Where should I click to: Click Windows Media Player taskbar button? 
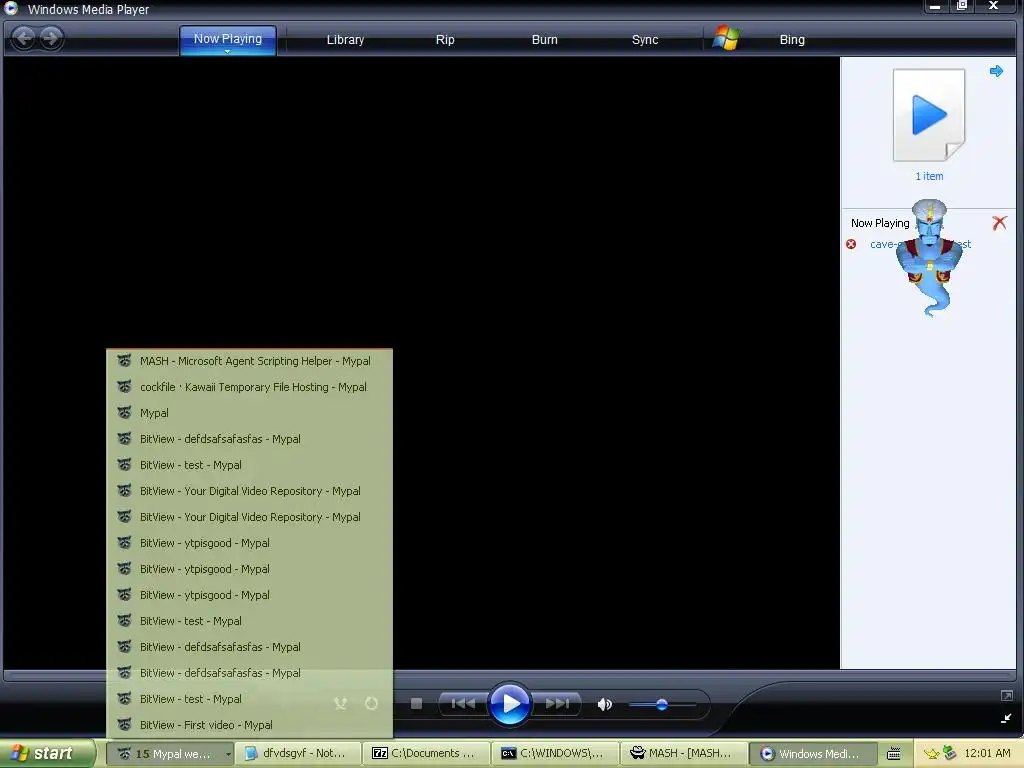812,754
